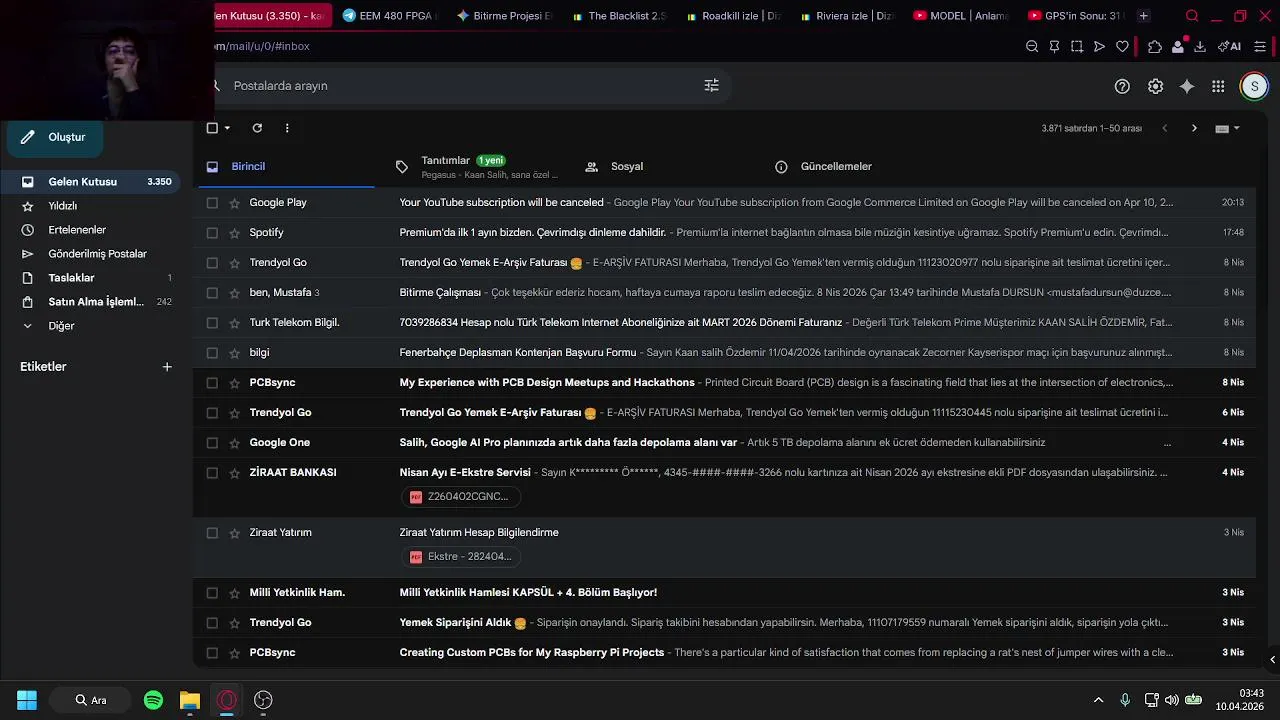The width and height of the screenshot is (1280, 720).
Task: Show hidden system tray icons
Action: (x=1098, y=700)
